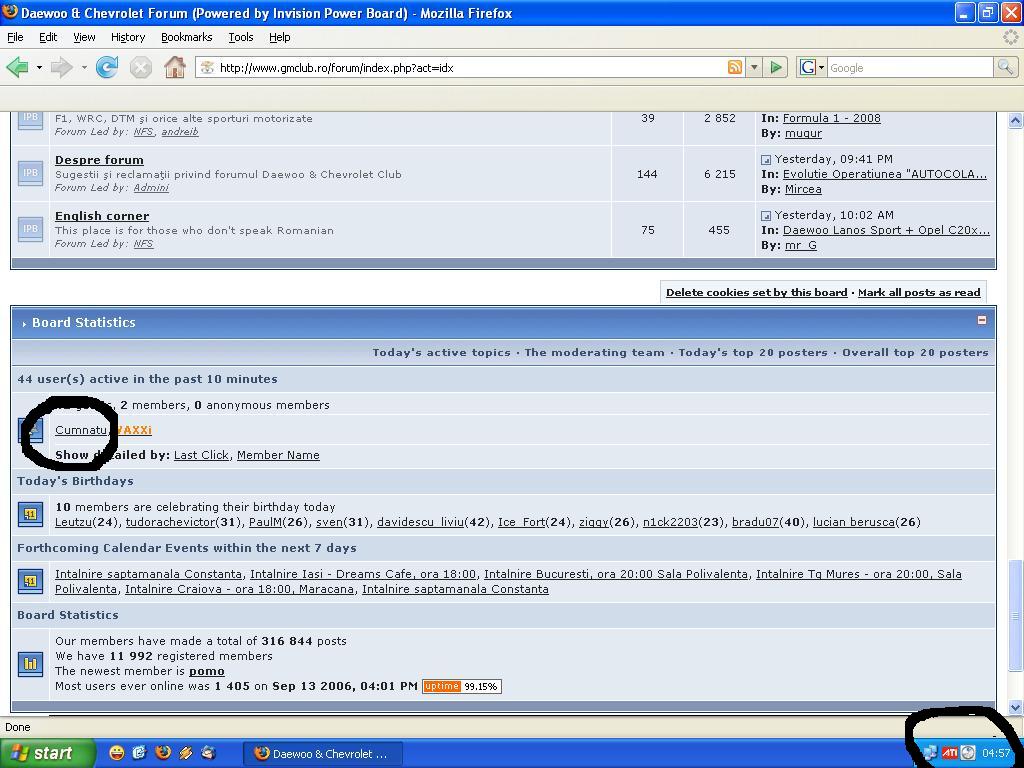
Task: Open the Bookmarks menu
Action: point(187,37)
